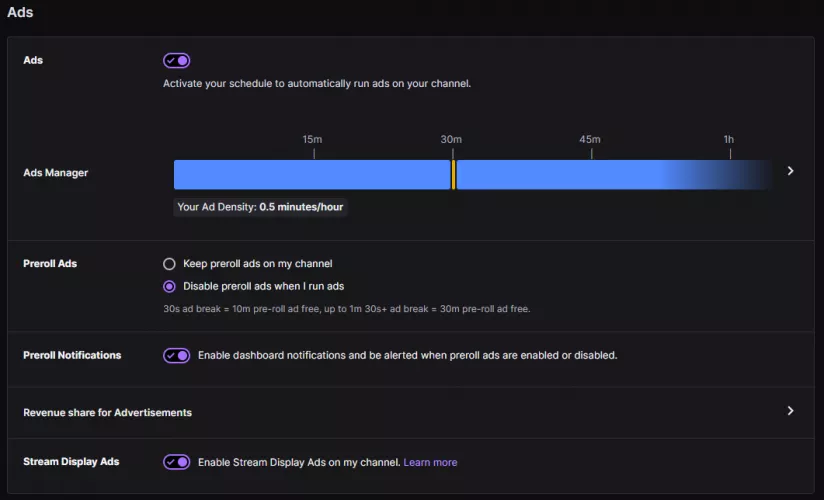The height and width of the screenshot is (500, 824).
Task: Select "Keep preroll ads on my channel"
Action: 169,264
